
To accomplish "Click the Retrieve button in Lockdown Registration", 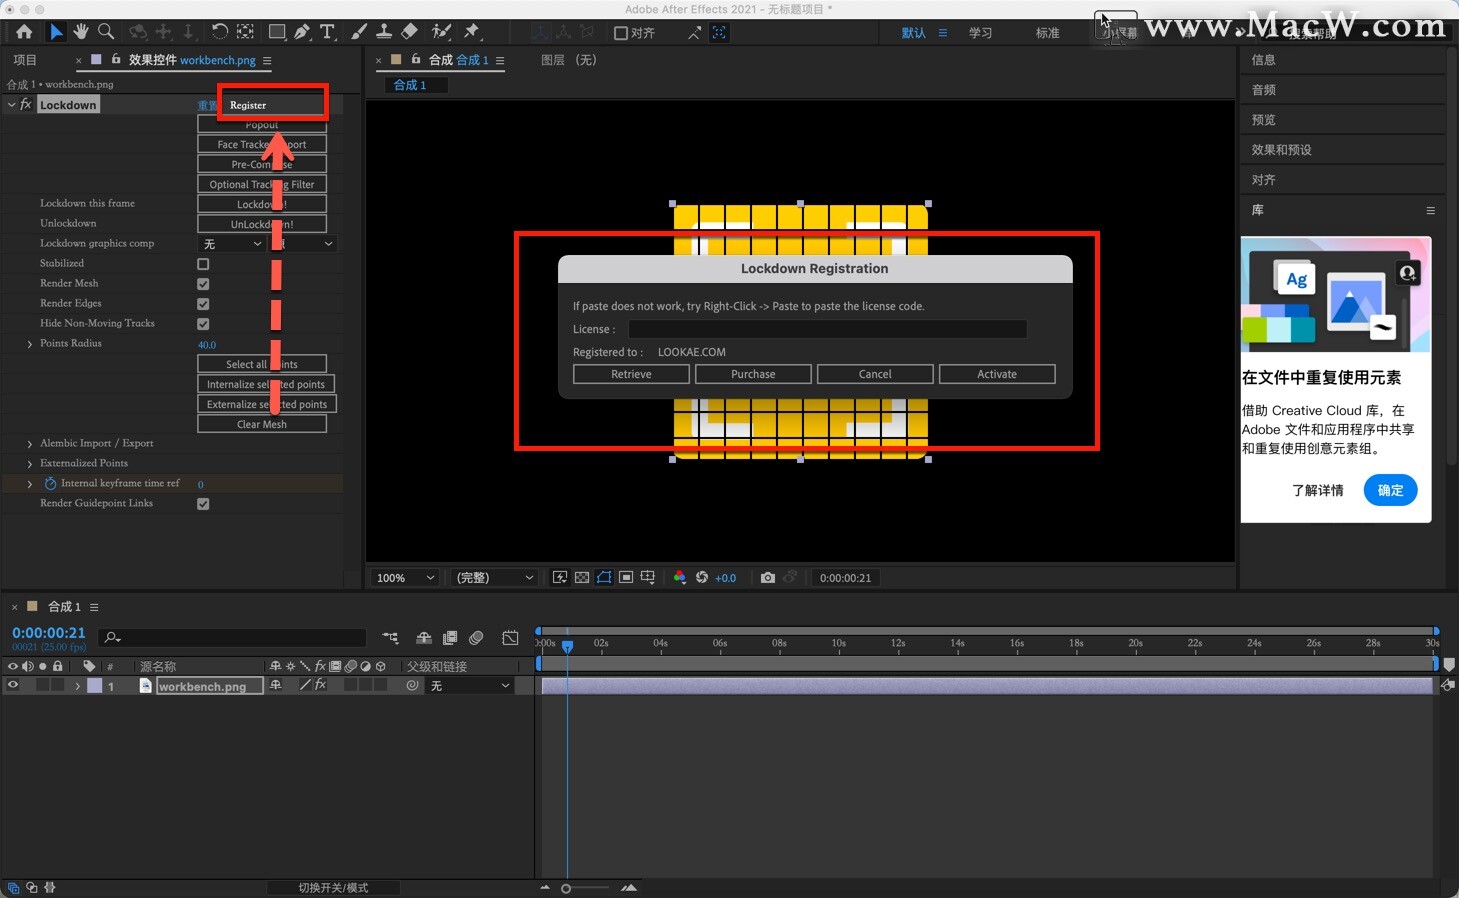I will pyautogui.click(x=631, y=374).
